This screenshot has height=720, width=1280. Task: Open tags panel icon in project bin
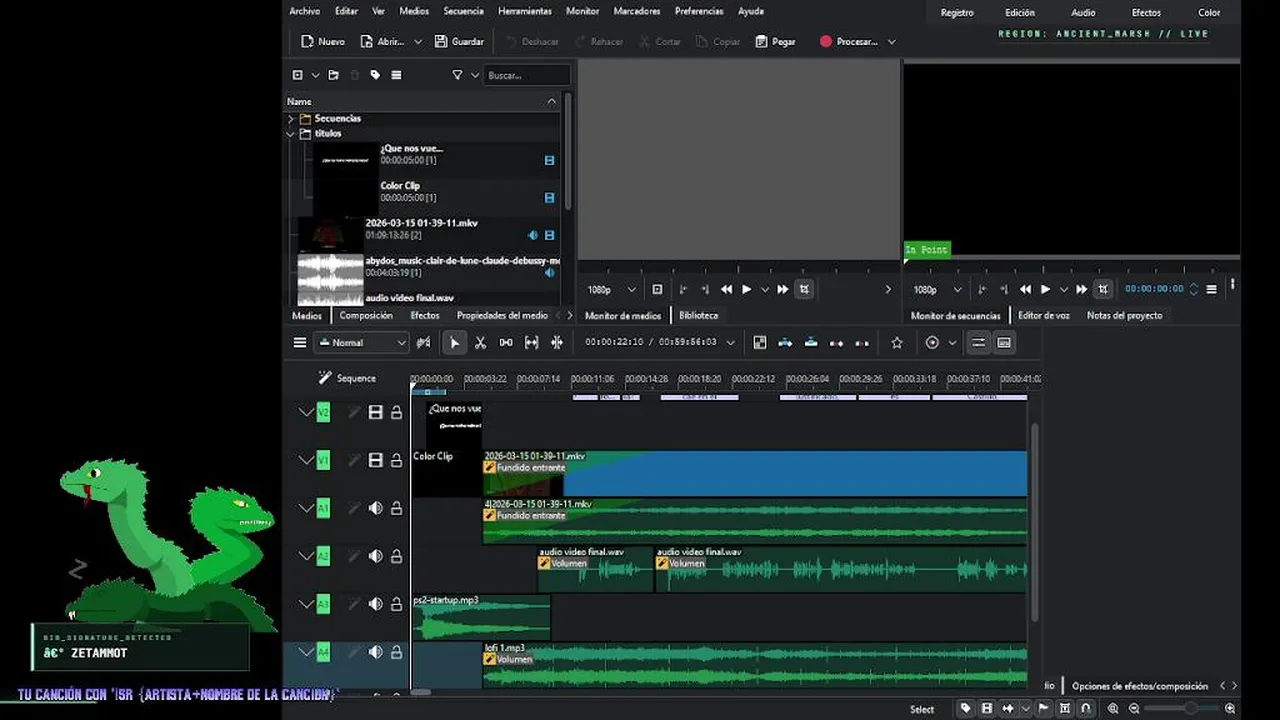pos(375,75)
